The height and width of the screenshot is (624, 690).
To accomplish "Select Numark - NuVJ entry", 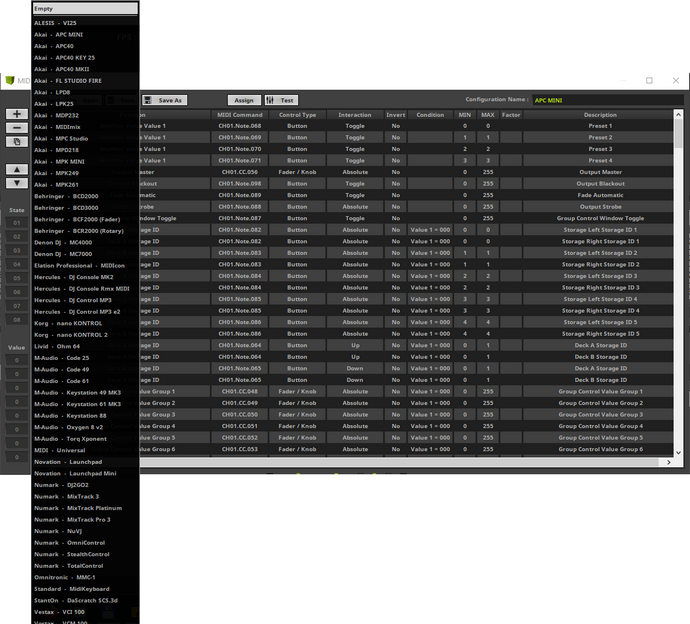I will [85, 531].
